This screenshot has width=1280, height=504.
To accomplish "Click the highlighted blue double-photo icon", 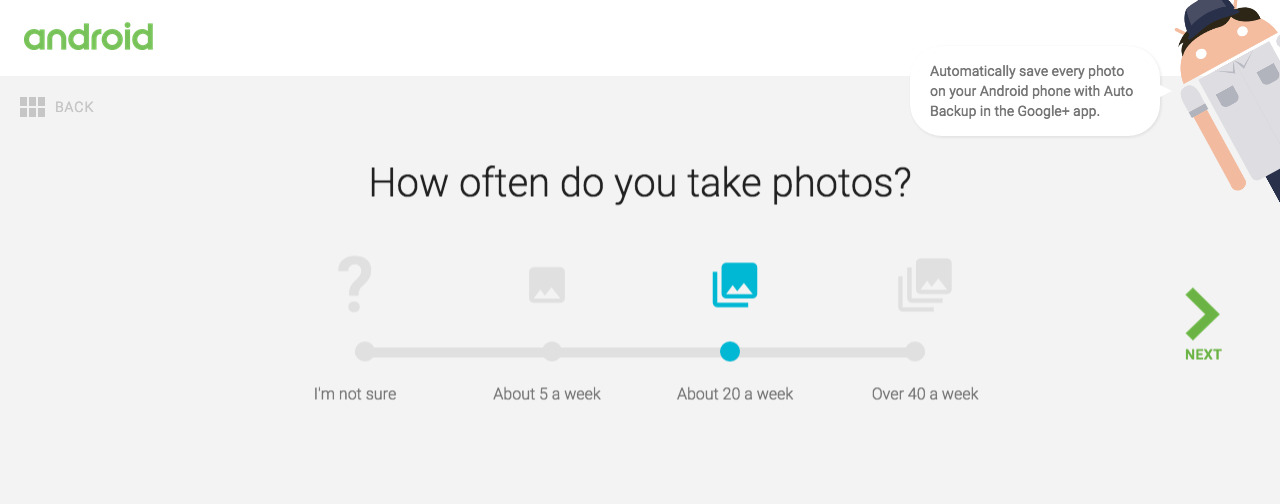I will coord(735,285).
